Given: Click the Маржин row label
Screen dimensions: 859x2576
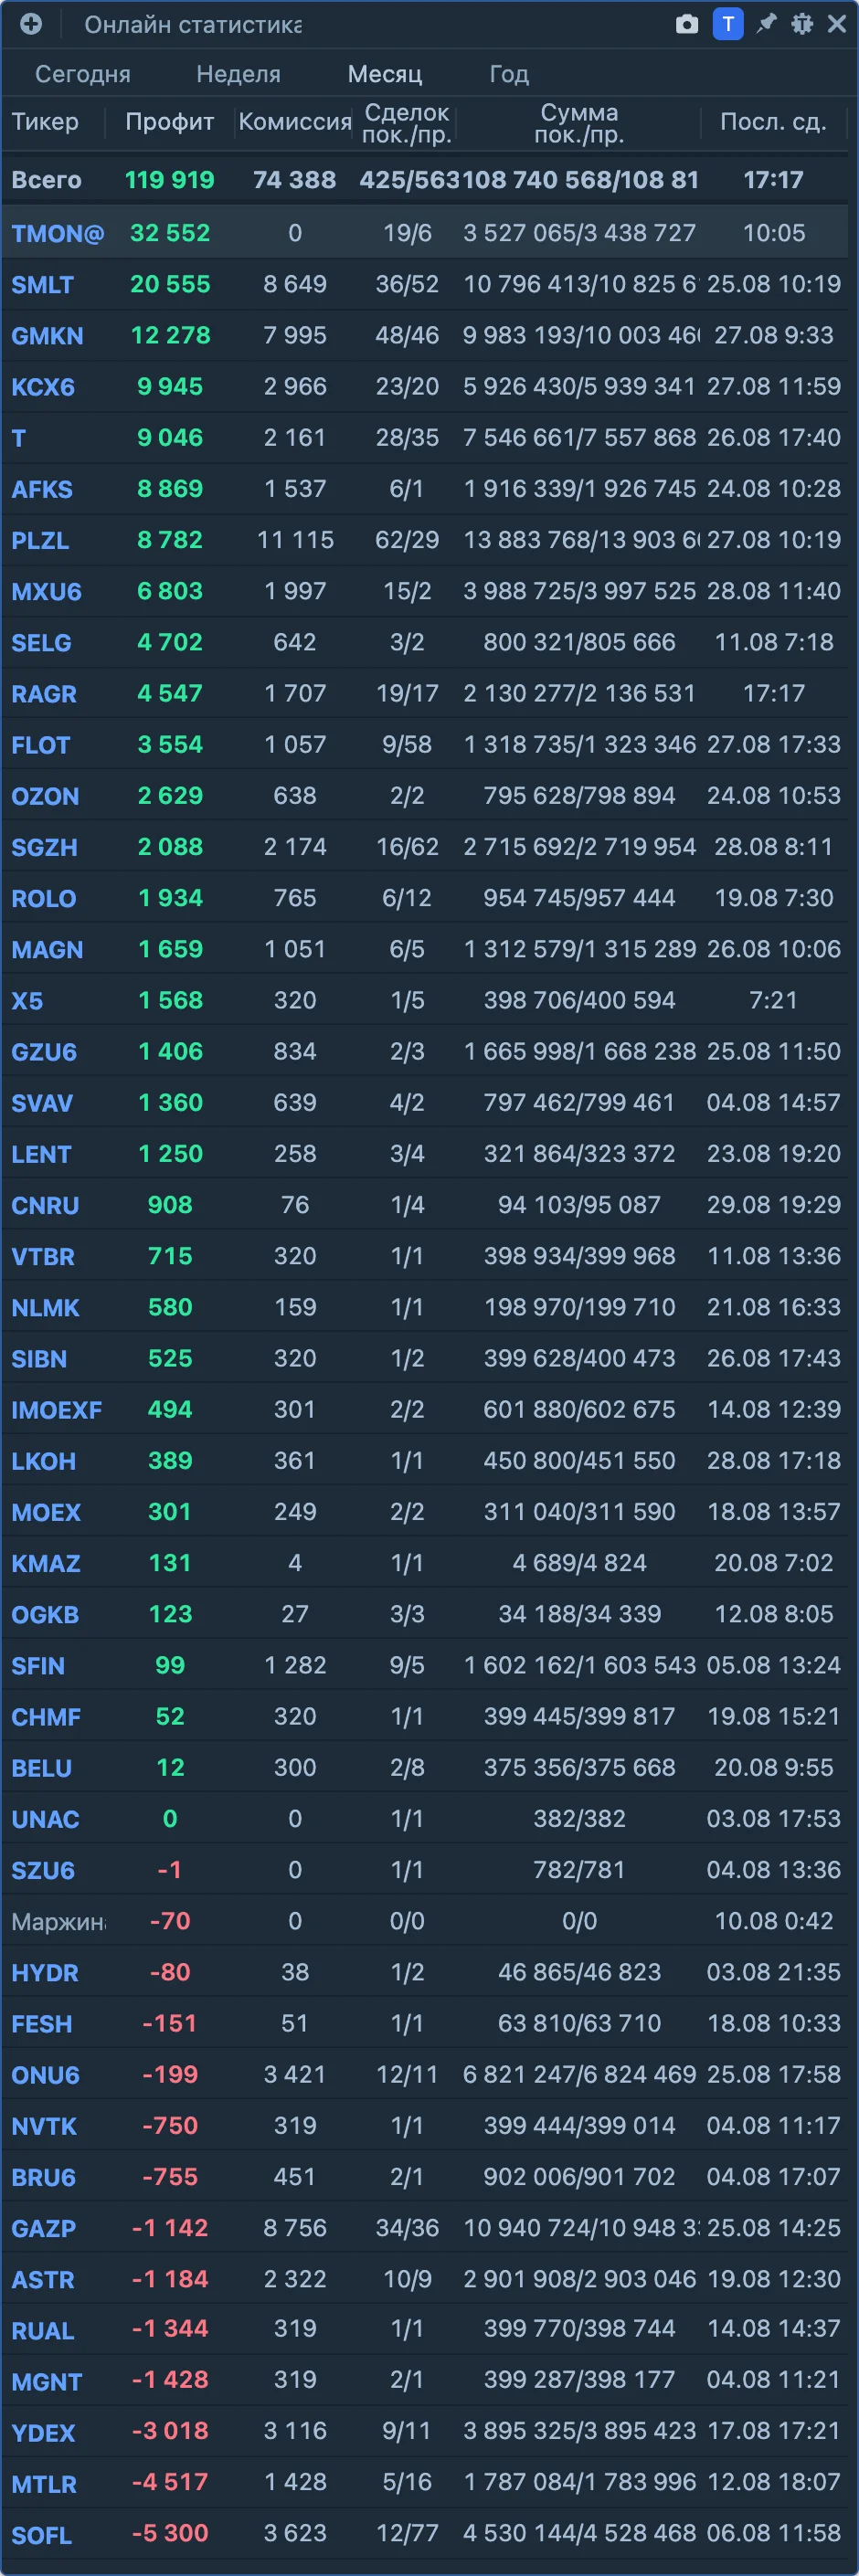Looking at the screenshot, I should tap(58, 1922).
